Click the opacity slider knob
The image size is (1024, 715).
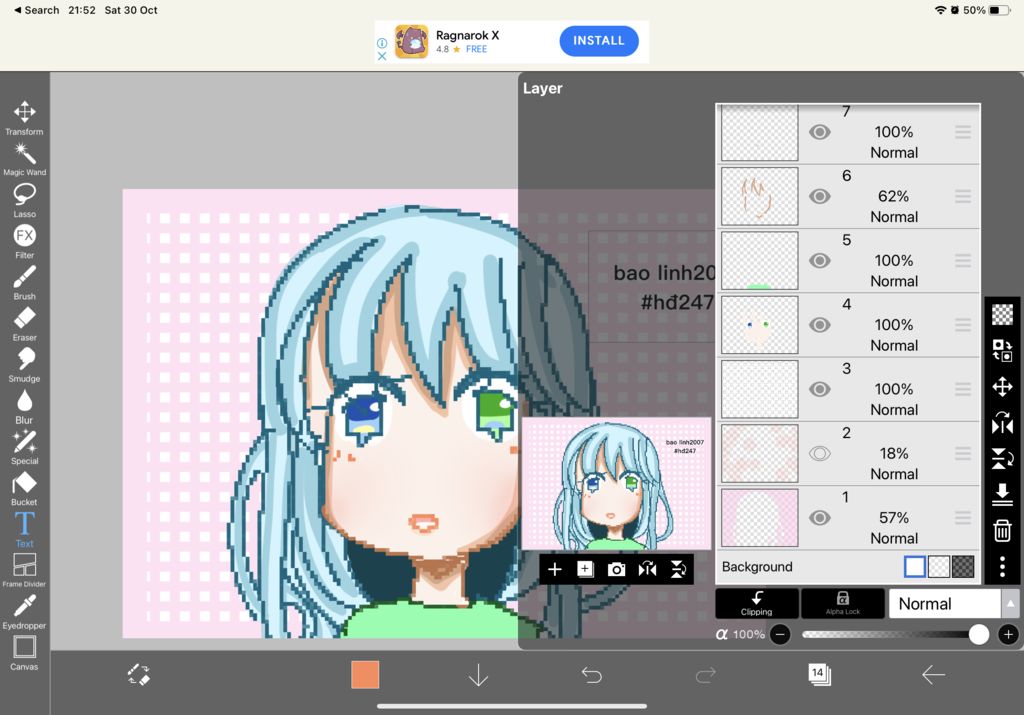[x=978, y=634]
